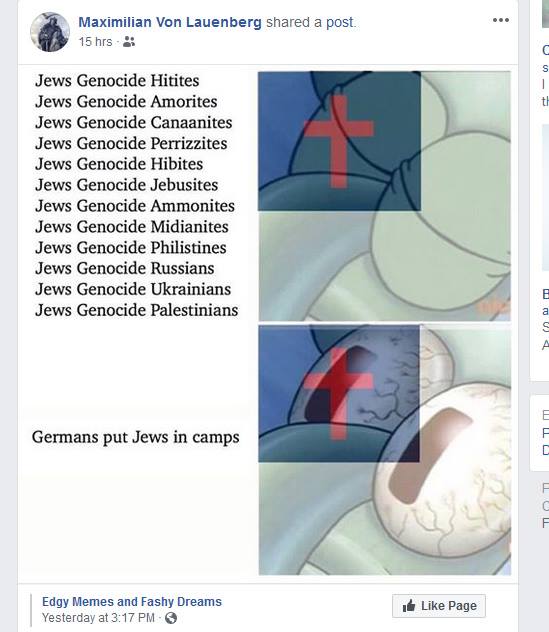Click the cropped thumbnail at top of right sidebar
Screen dimensions: 549x632
point(545,14)
